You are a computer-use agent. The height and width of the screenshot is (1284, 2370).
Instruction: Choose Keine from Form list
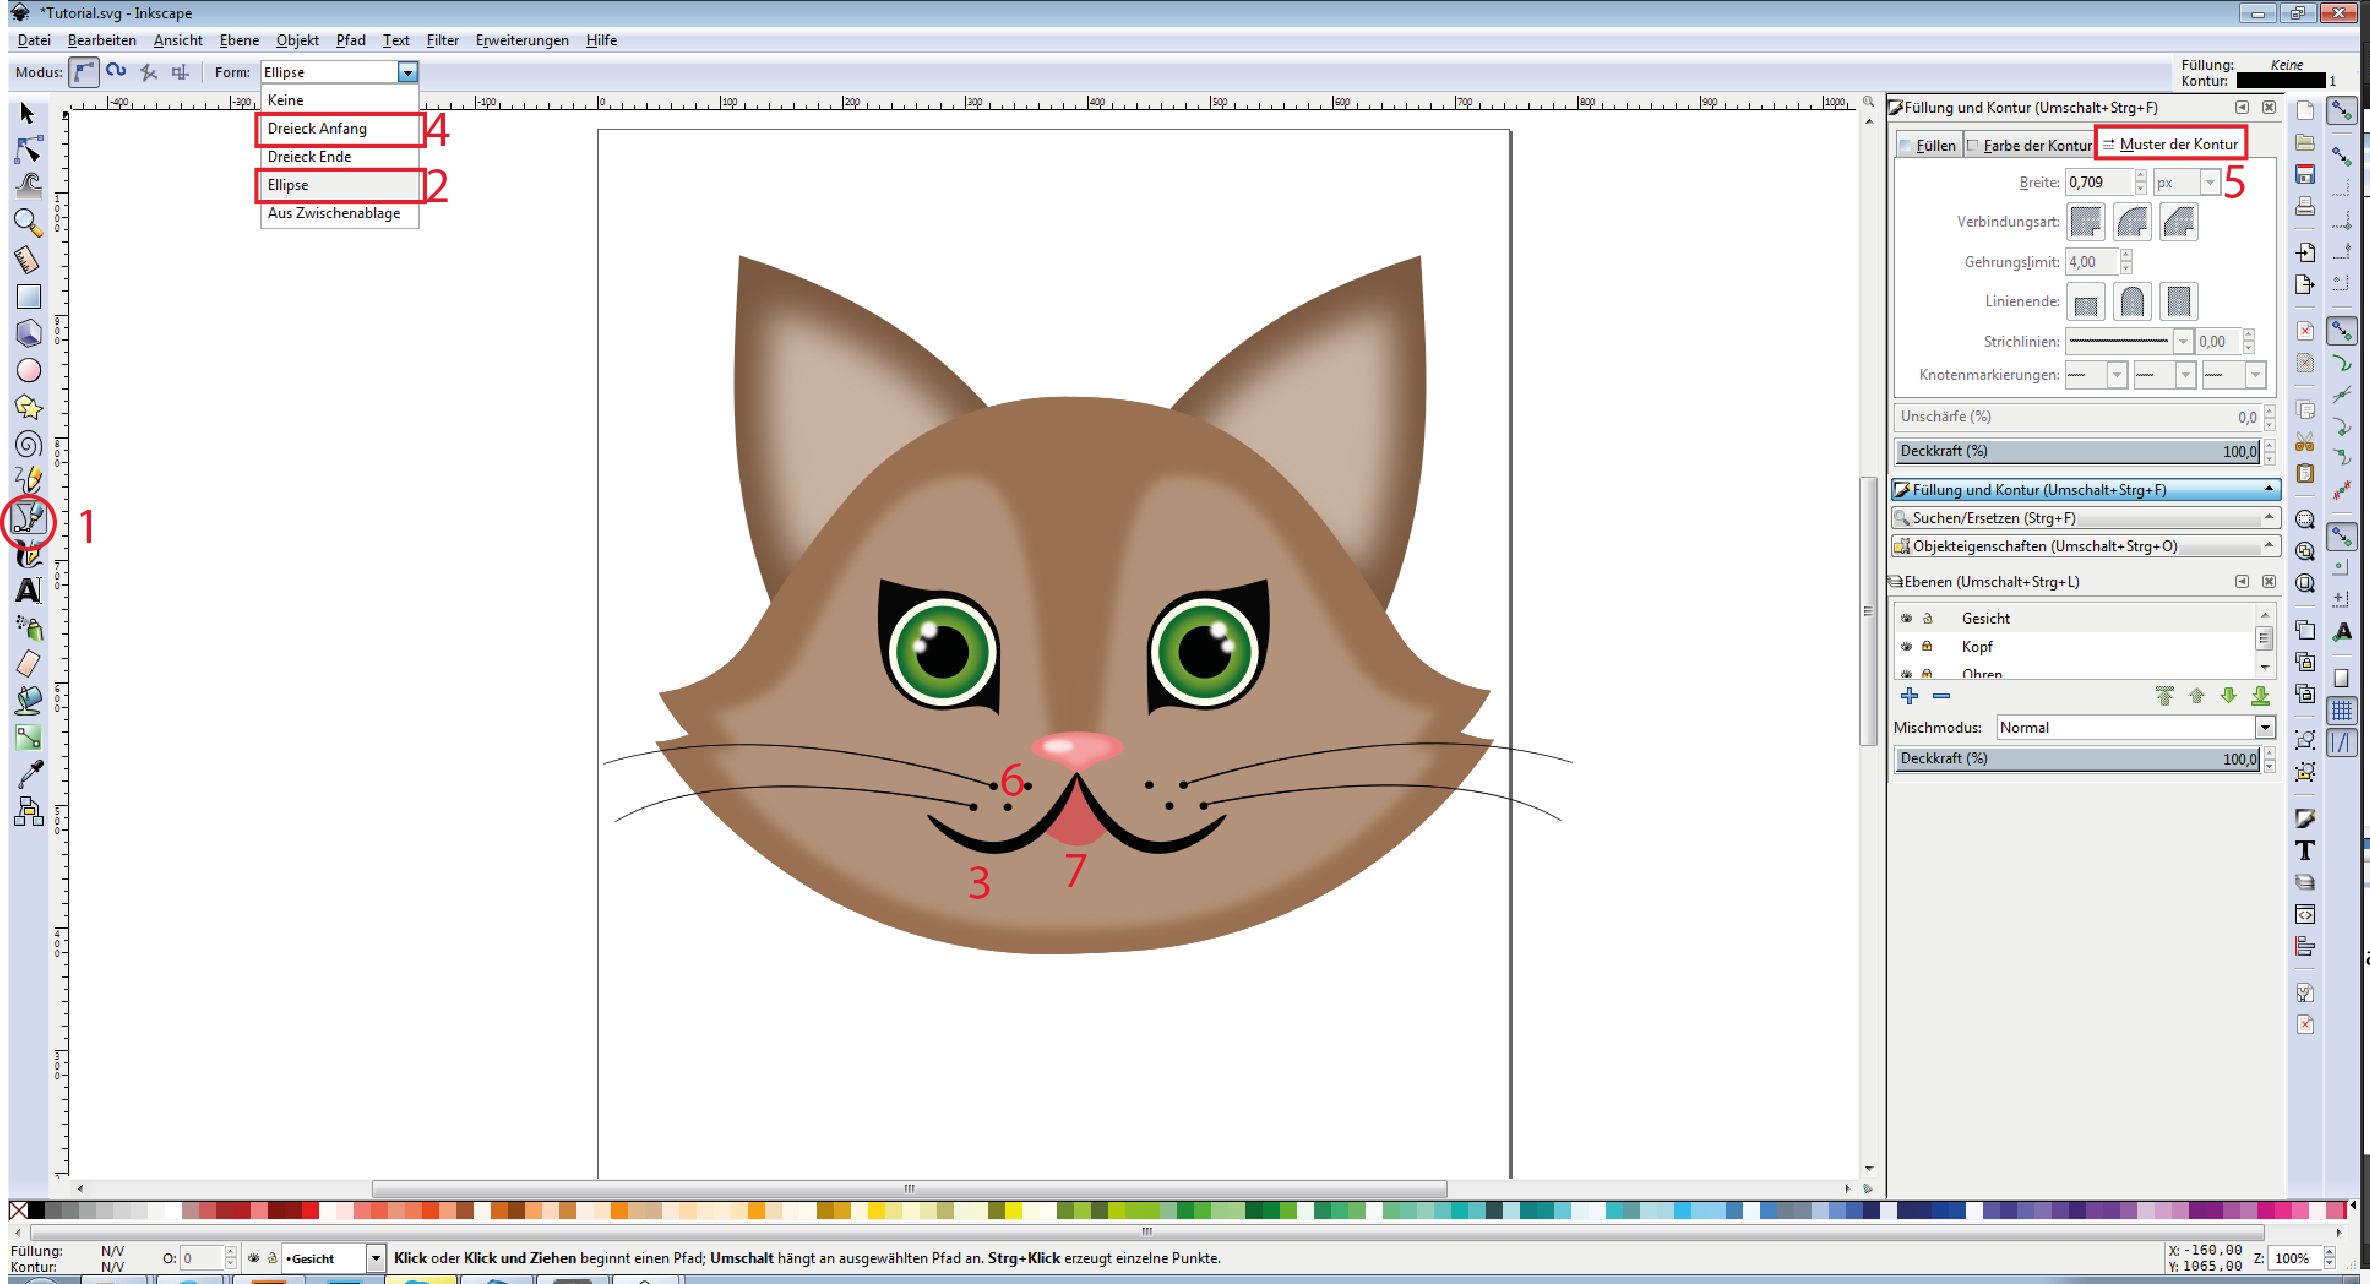pos(339,100)
